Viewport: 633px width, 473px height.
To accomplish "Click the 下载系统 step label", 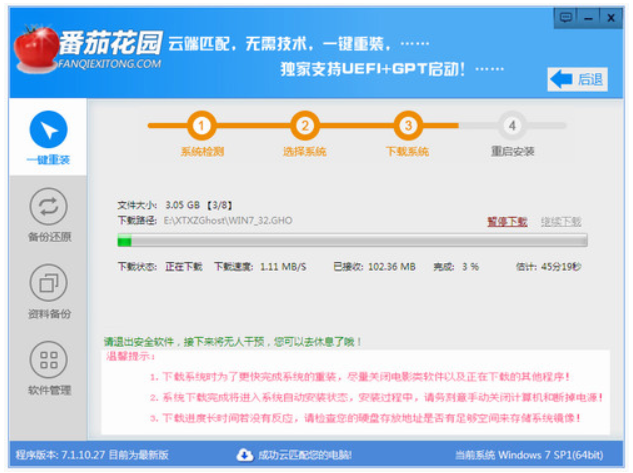I will [x=407, y=152].
